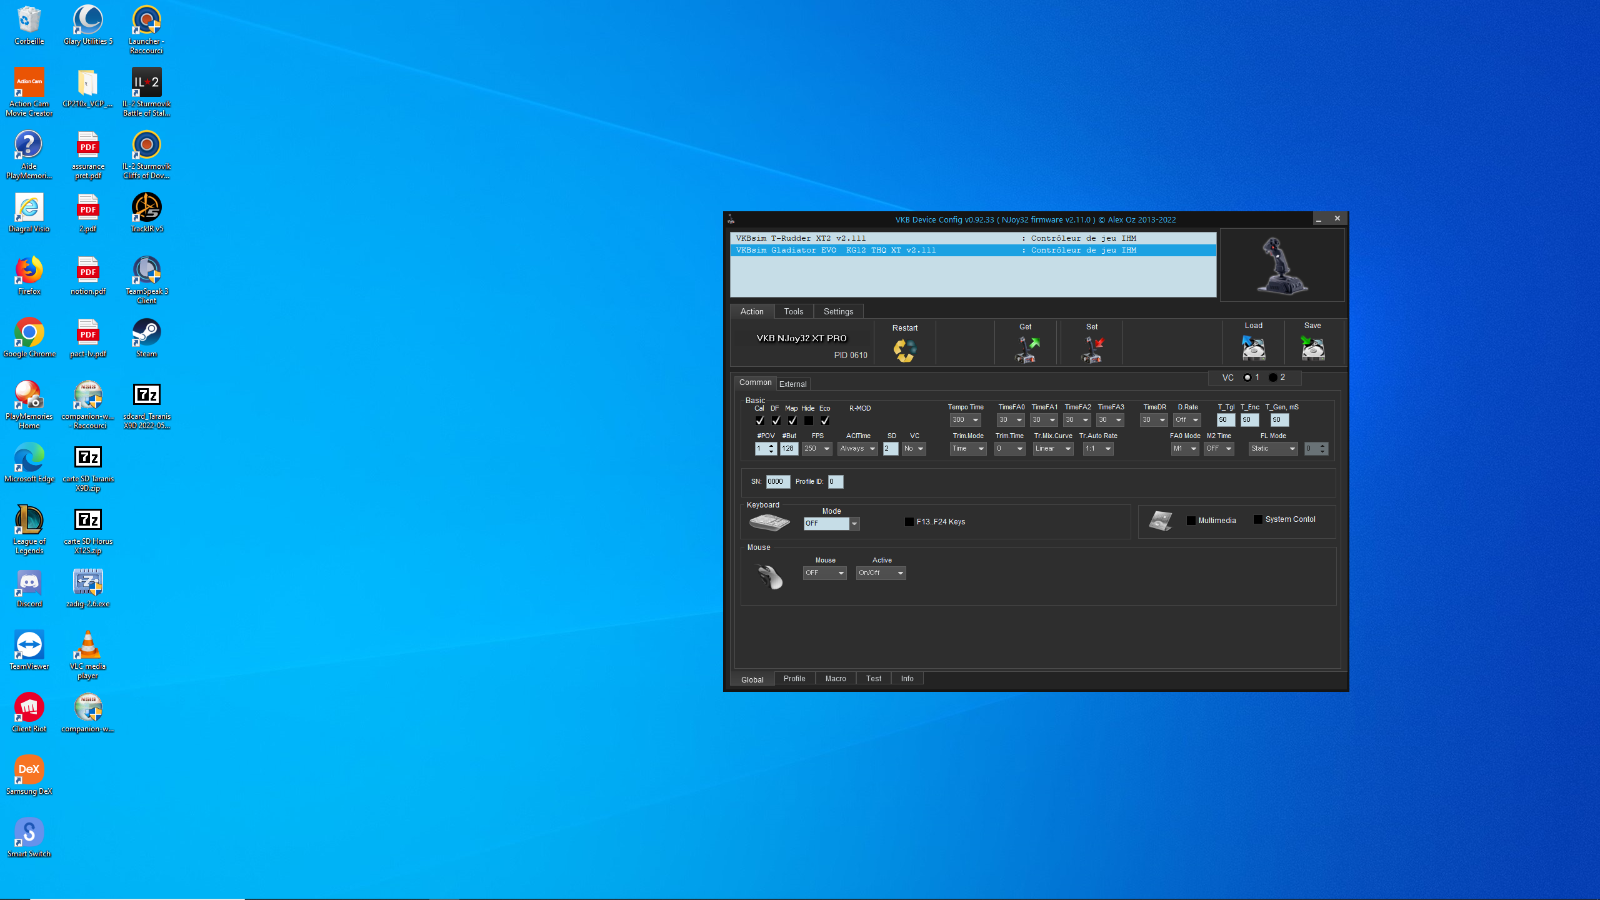The image size is (1600, 900).
Task: Open the TimeFA0 dropdown
Action: tap(1011, 420)
